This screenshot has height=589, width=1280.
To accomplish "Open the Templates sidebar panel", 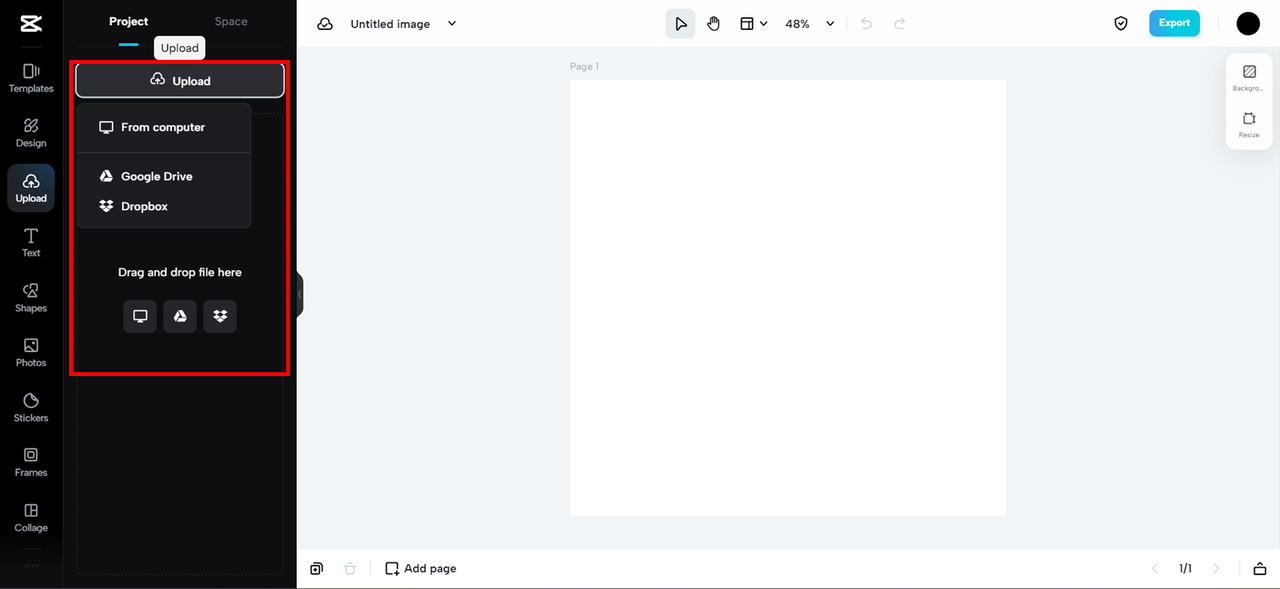I will pyautogui.click(x=31, y=78).
